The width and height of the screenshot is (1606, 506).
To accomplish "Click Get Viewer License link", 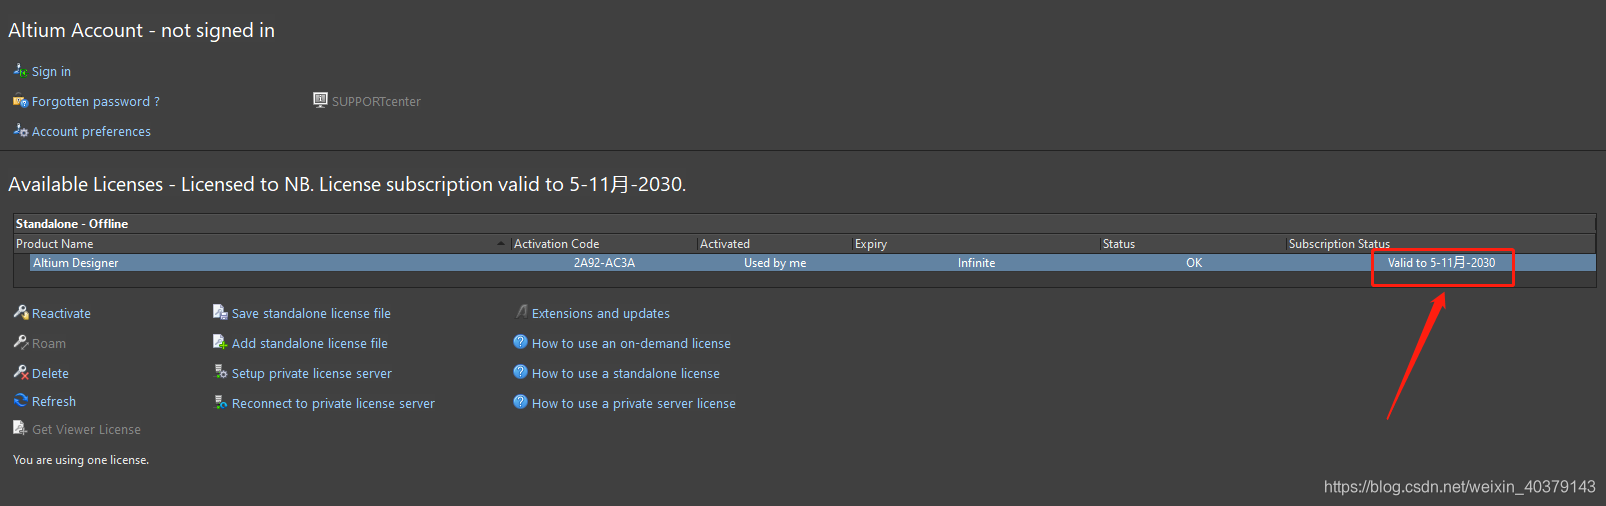I will click(86, 430).
